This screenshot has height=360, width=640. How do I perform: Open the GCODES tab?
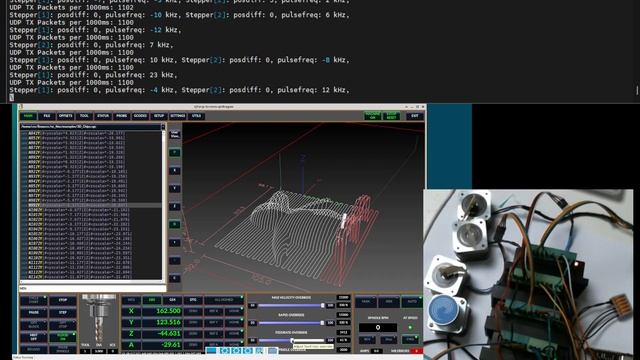pyautogui.click(x=140, y=116)
